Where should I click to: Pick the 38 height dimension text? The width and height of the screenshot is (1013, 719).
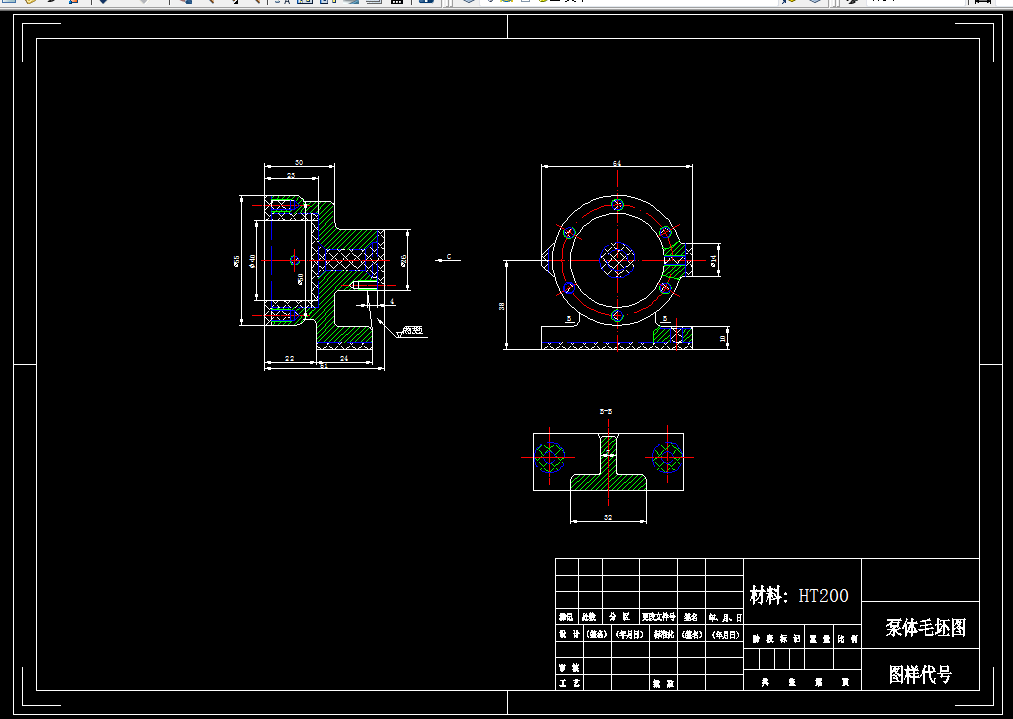click(502, 306)
